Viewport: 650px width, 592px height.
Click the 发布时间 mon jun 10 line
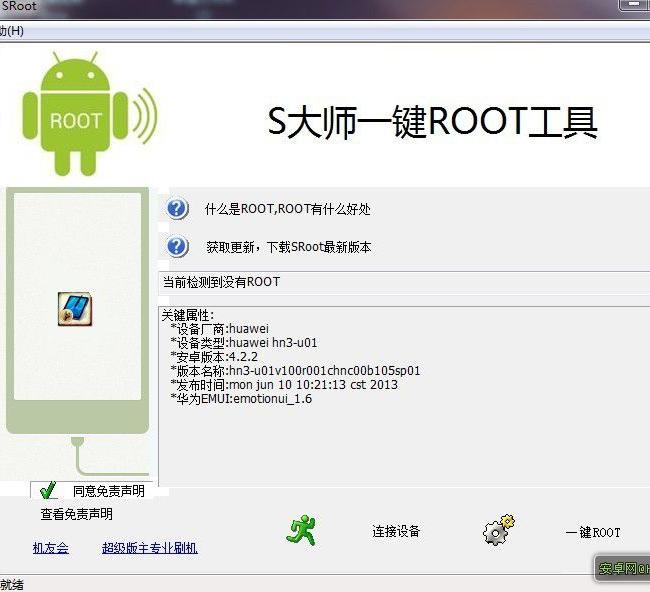tap(284, 385)
